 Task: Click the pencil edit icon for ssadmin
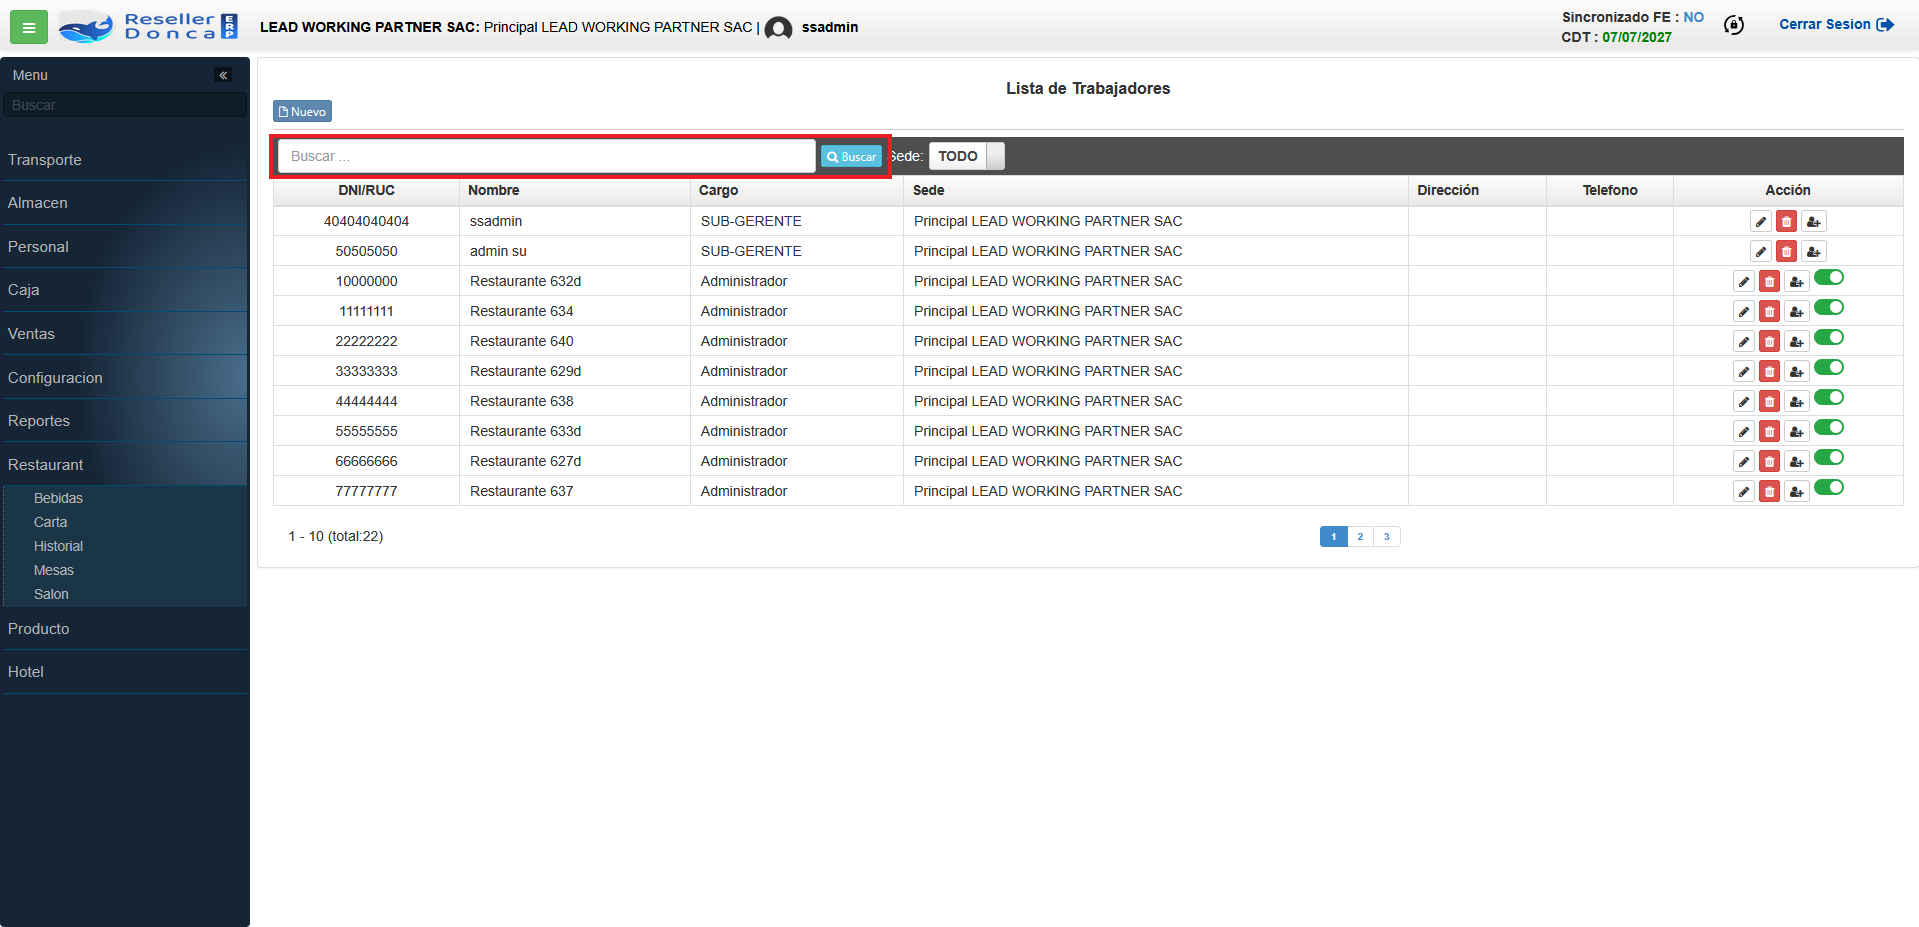tap(1761, 222)
